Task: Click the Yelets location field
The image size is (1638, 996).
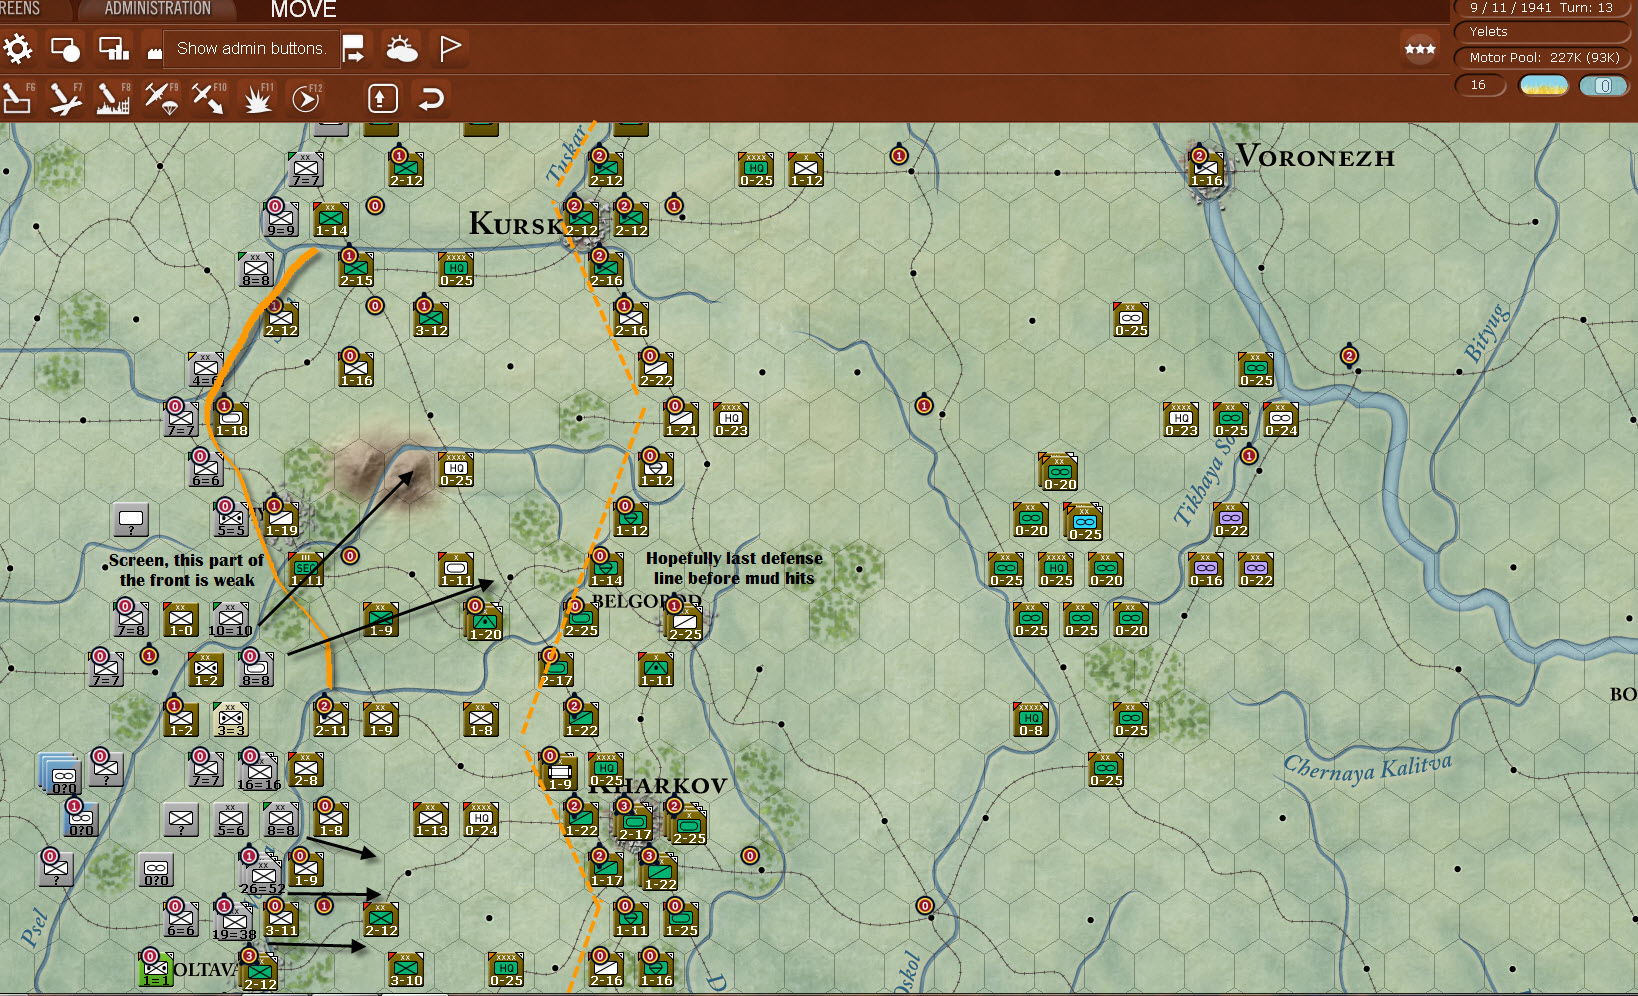Action: point(1541,32)
